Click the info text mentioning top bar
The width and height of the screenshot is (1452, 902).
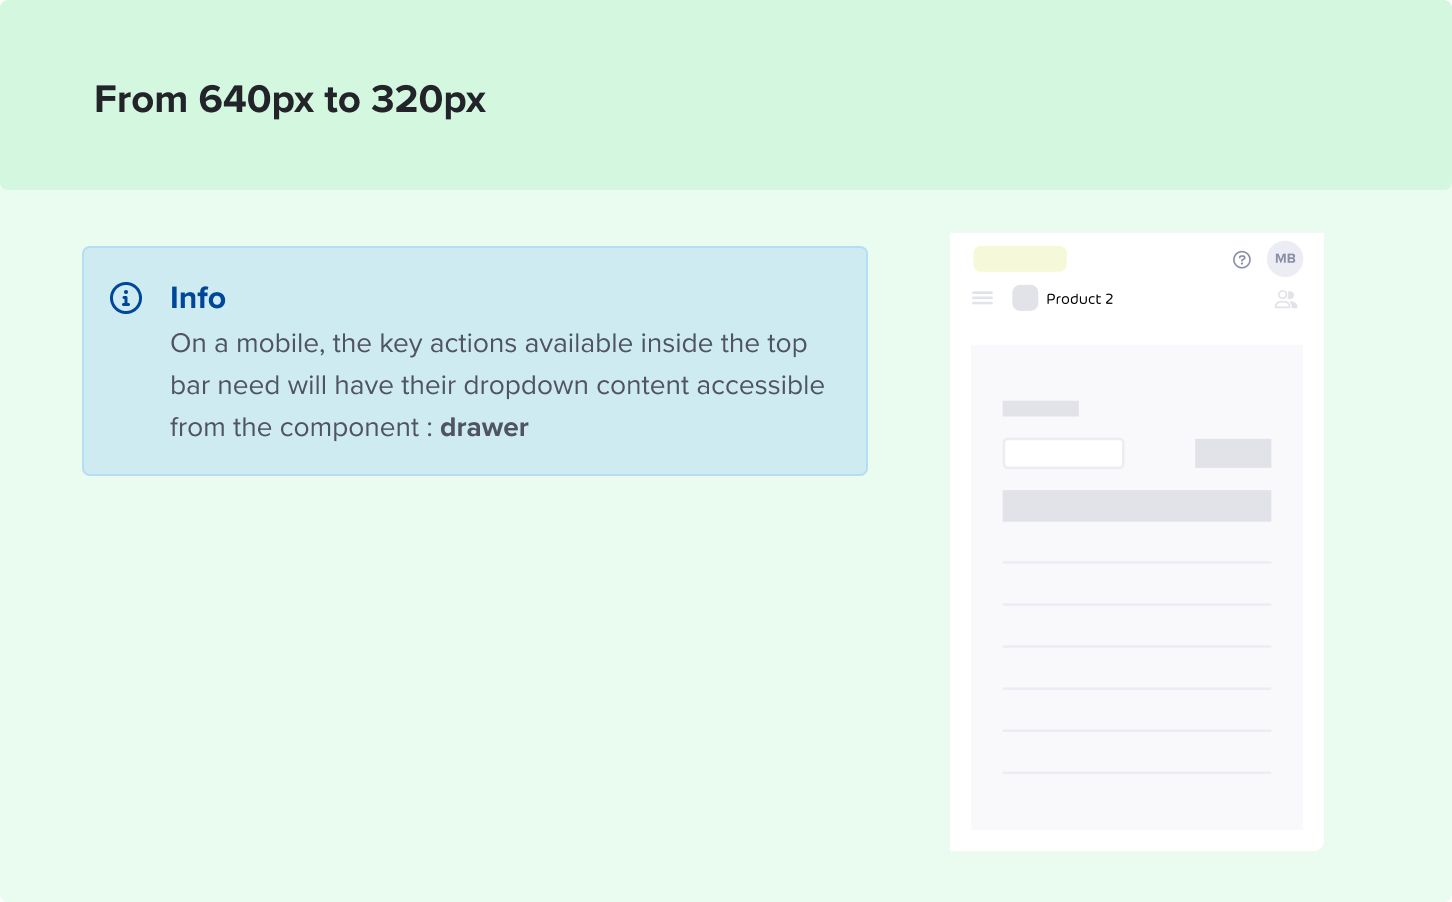point(498,385)
